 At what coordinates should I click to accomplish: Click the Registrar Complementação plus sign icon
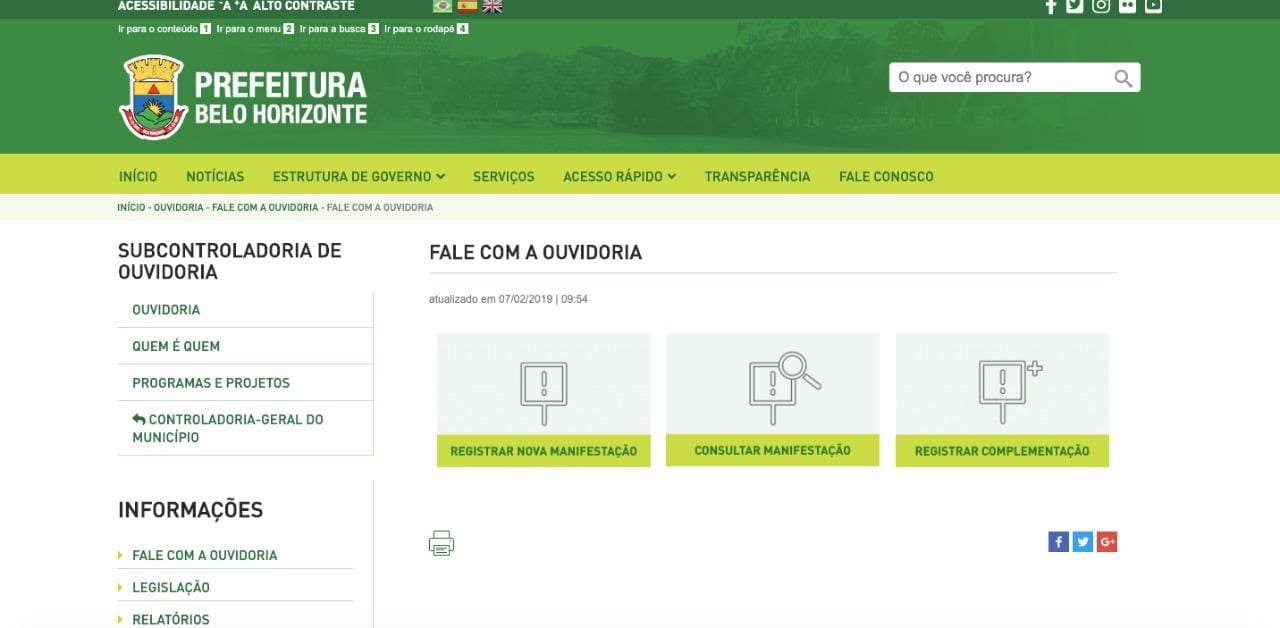point(1009,391)
